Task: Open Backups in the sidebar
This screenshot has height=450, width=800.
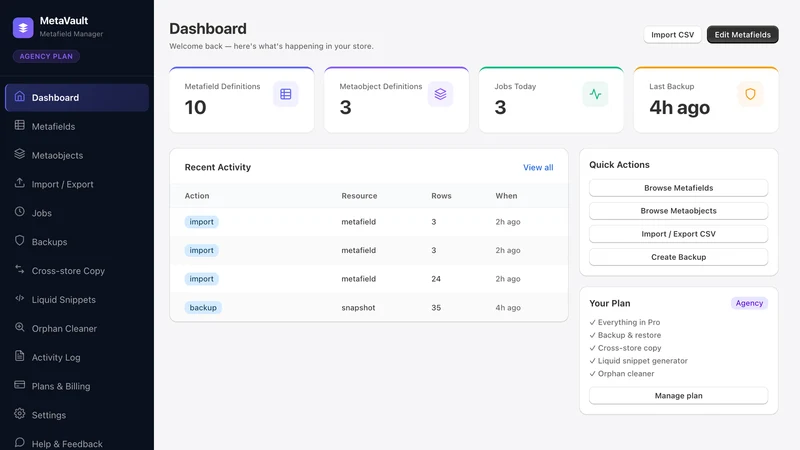Action: point(77,242)
